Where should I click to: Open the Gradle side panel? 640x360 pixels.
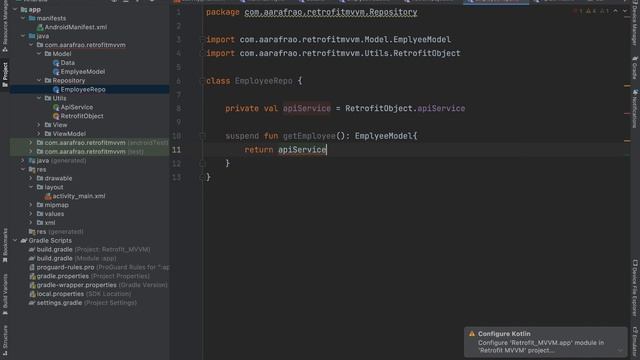pos(635,68)
